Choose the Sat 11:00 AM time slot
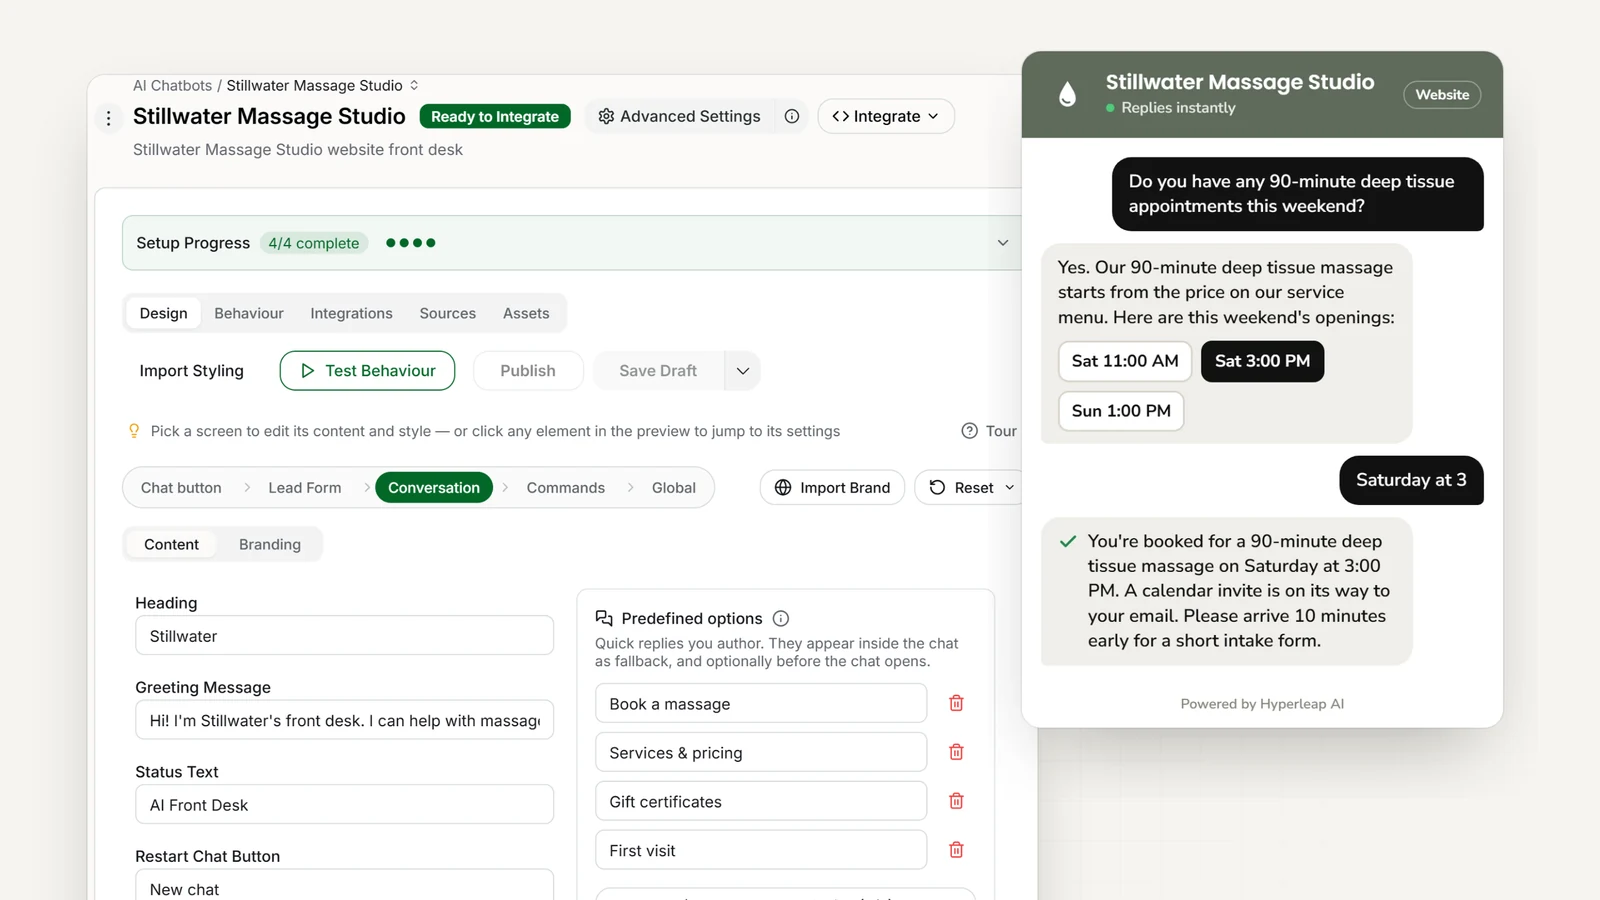The width and height of the screenshot is (1600, 900). coord(1125,361)
